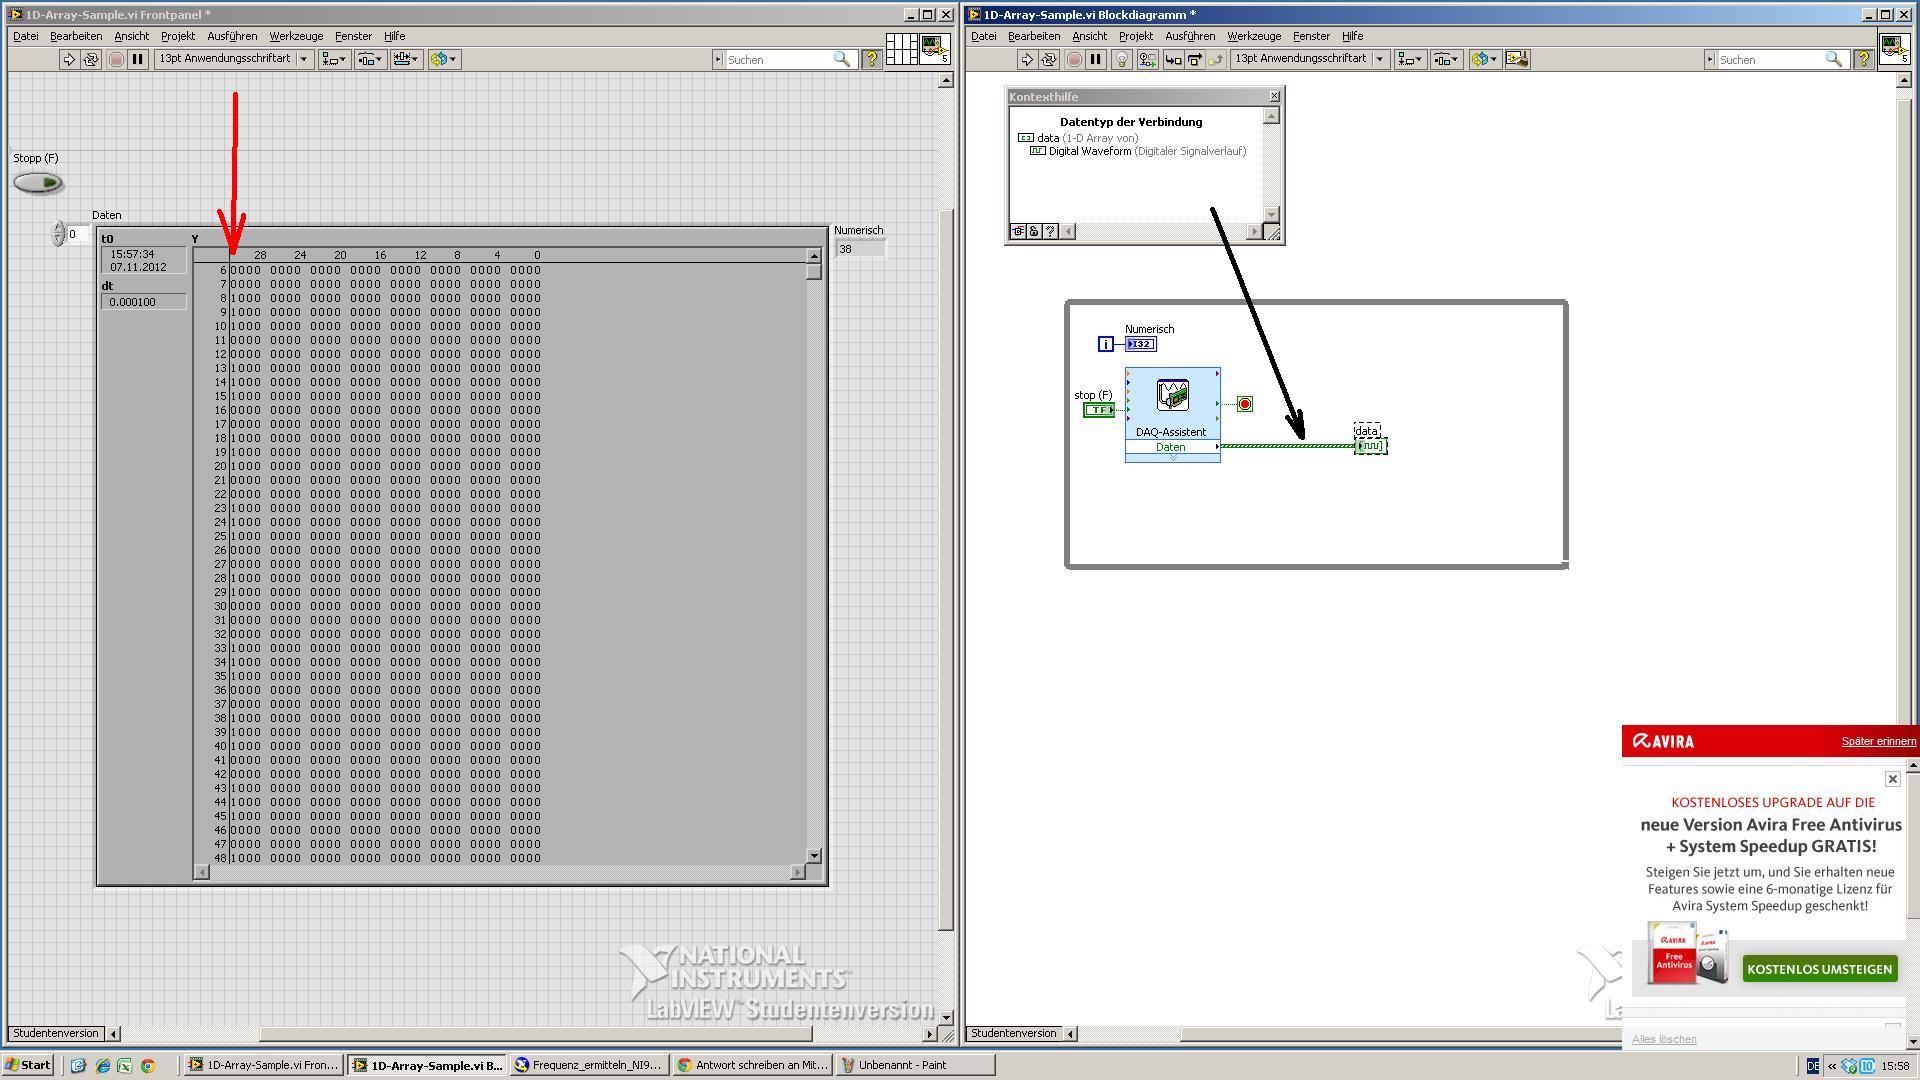This screenshot has width=1920, height=1080.
Task: Expand the DAQ-Assistent bottom double-arrow expander
Action: [1172, 458]
